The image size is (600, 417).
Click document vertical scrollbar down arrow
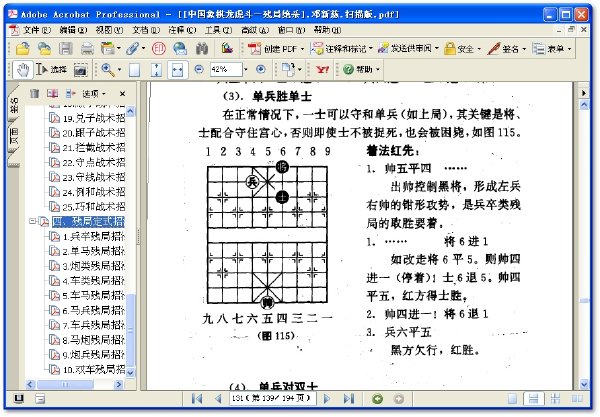[x=584, y=384]
